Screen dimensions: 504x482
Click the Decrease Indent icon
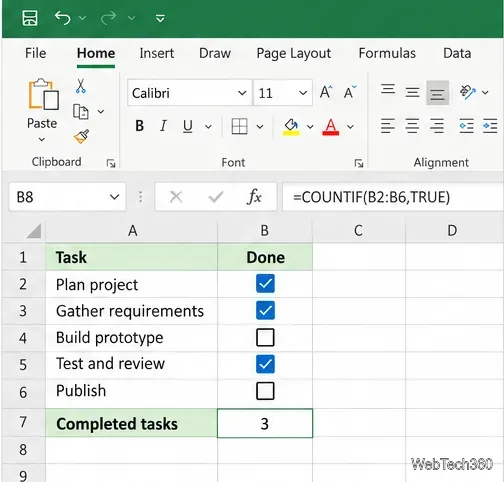tap(466, 126)
